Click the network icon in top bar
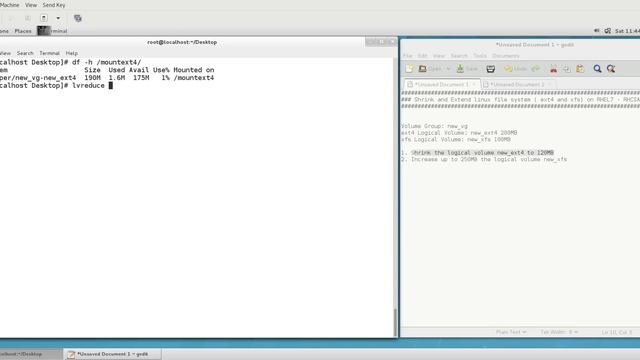The image size is (640, 360). point(608,31)
